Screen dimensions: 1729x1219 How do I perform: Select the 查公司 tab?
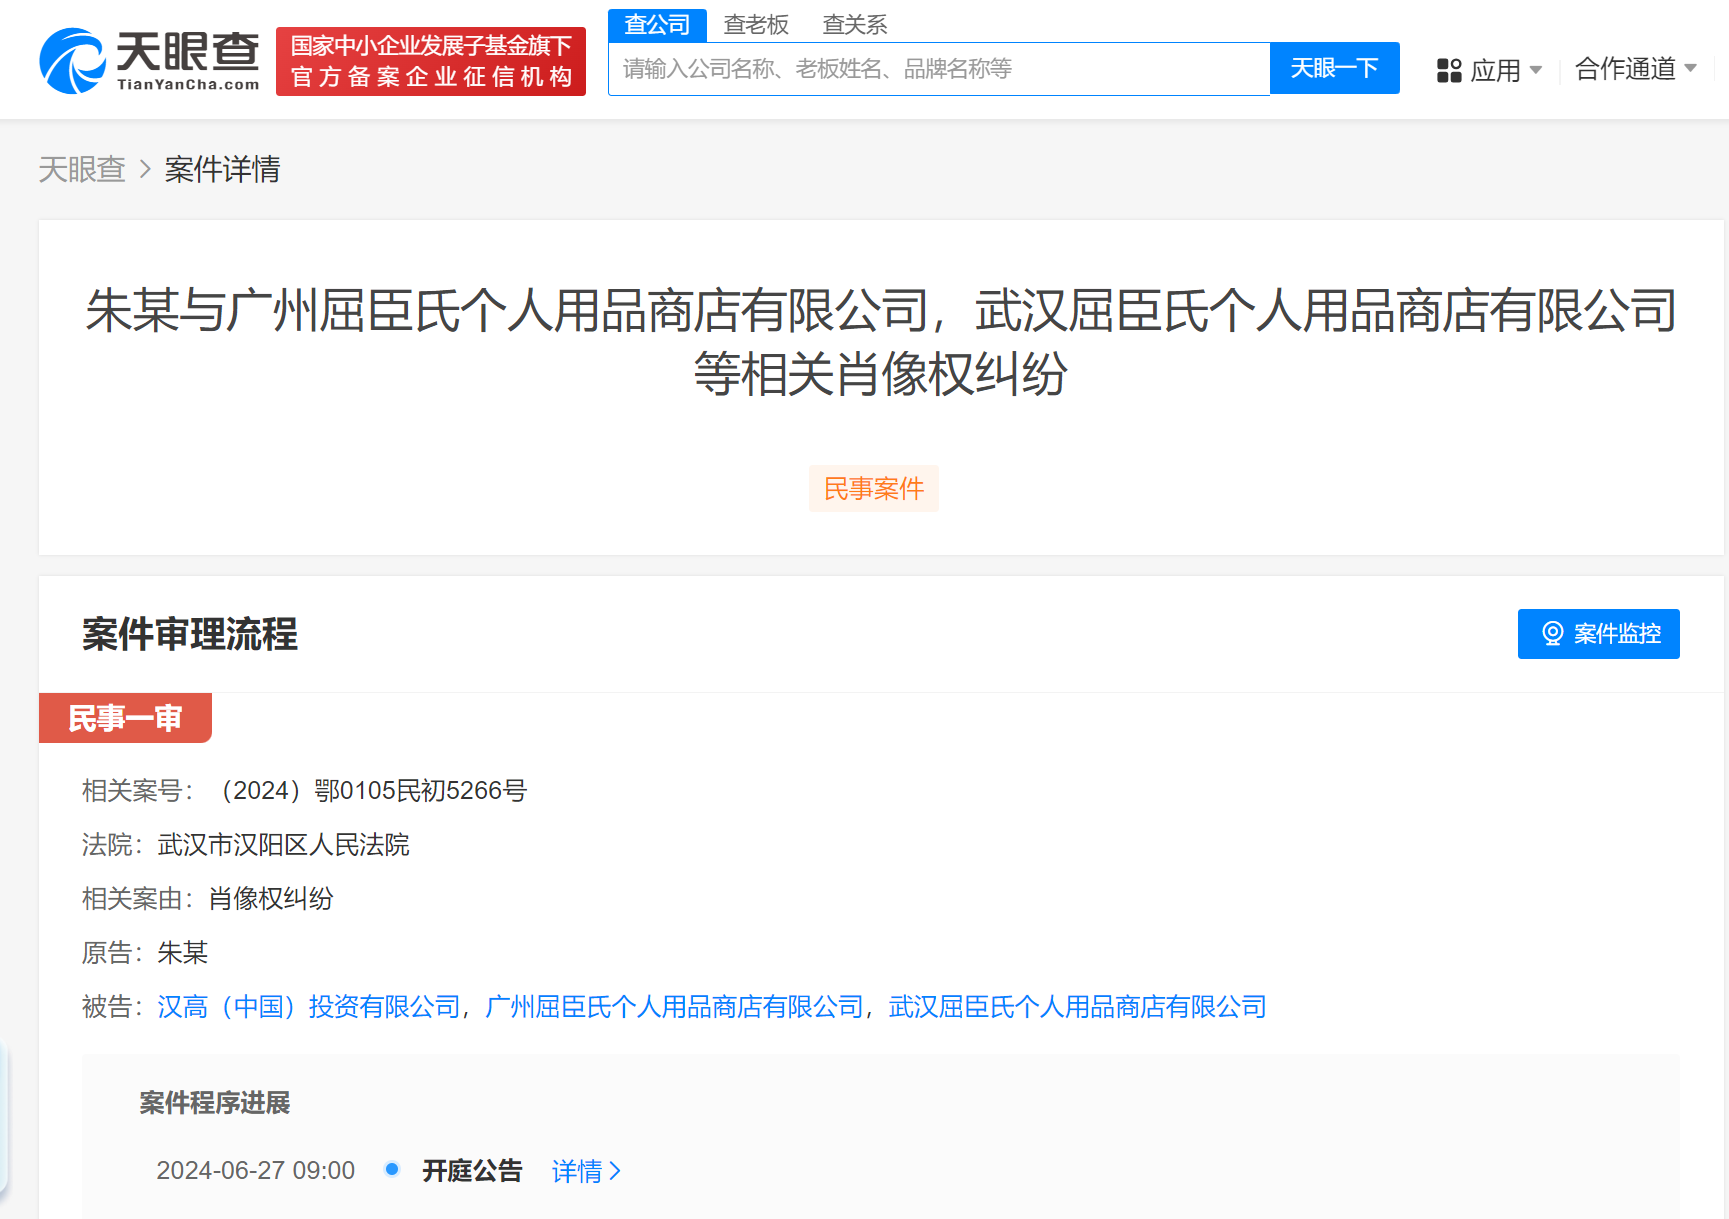coord(657,24)
